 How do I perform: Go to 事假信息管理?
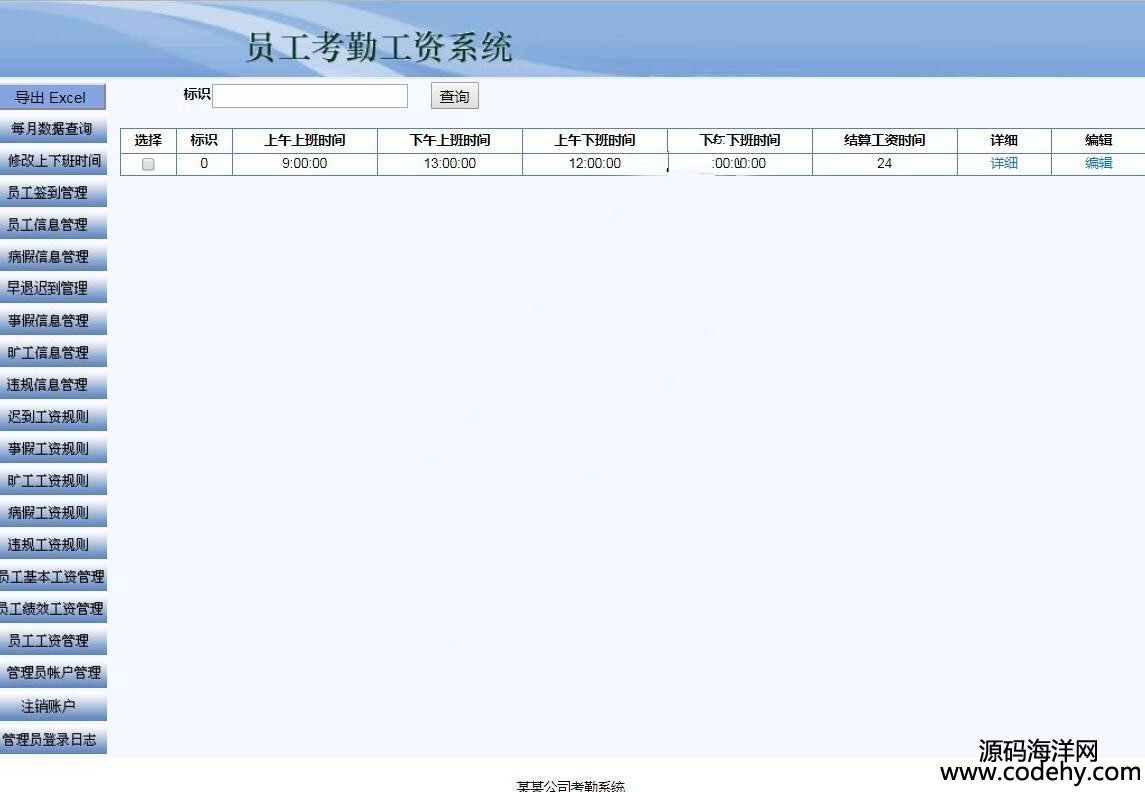click(x=53, y=321)
